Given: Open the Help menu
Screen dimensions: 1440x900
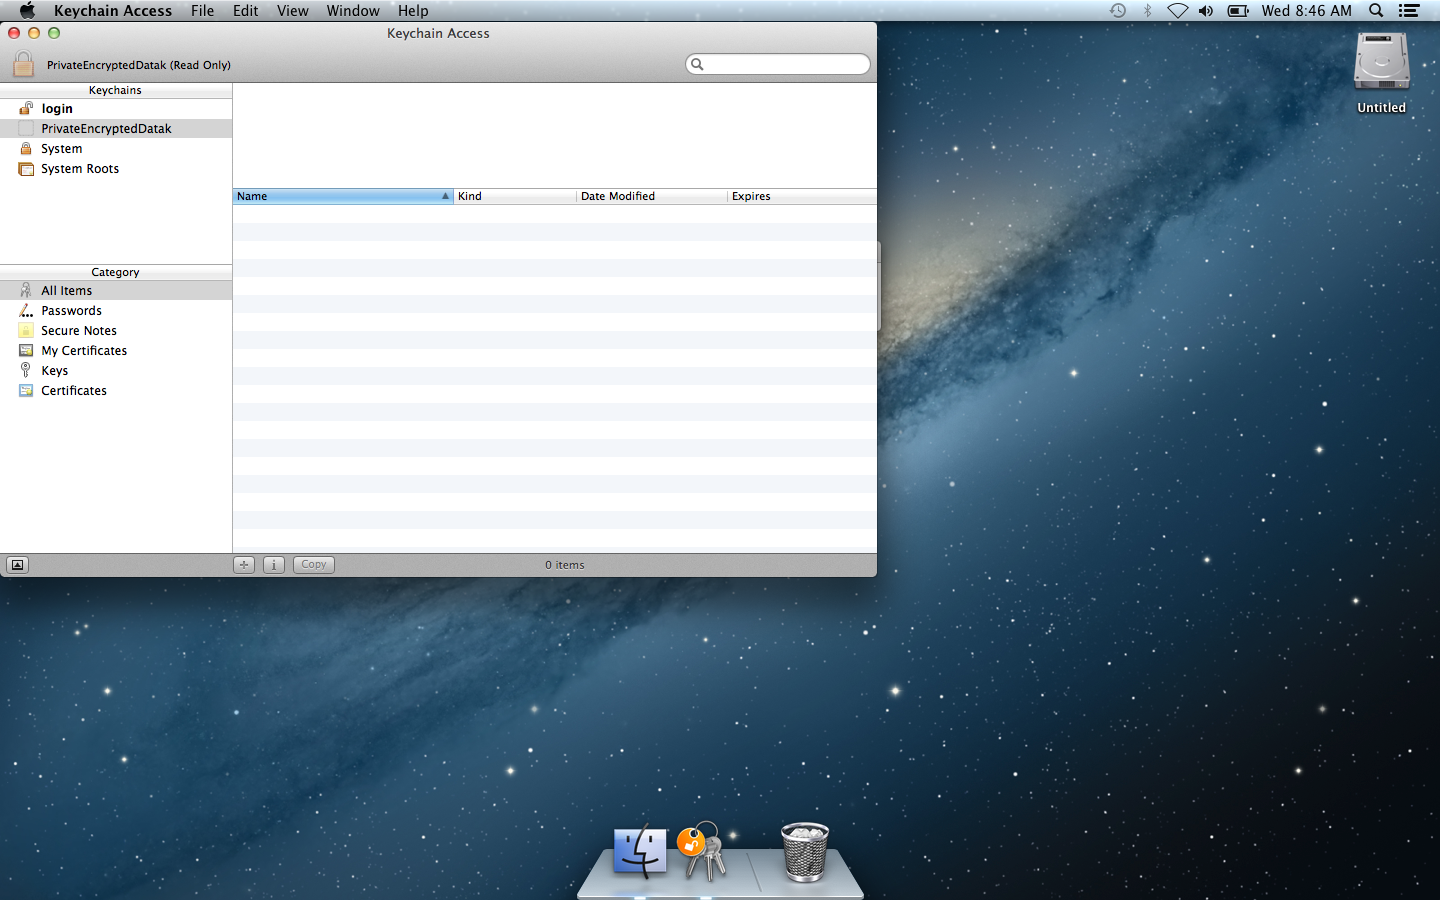Looking at the screenshot, I should pos(413,10).
